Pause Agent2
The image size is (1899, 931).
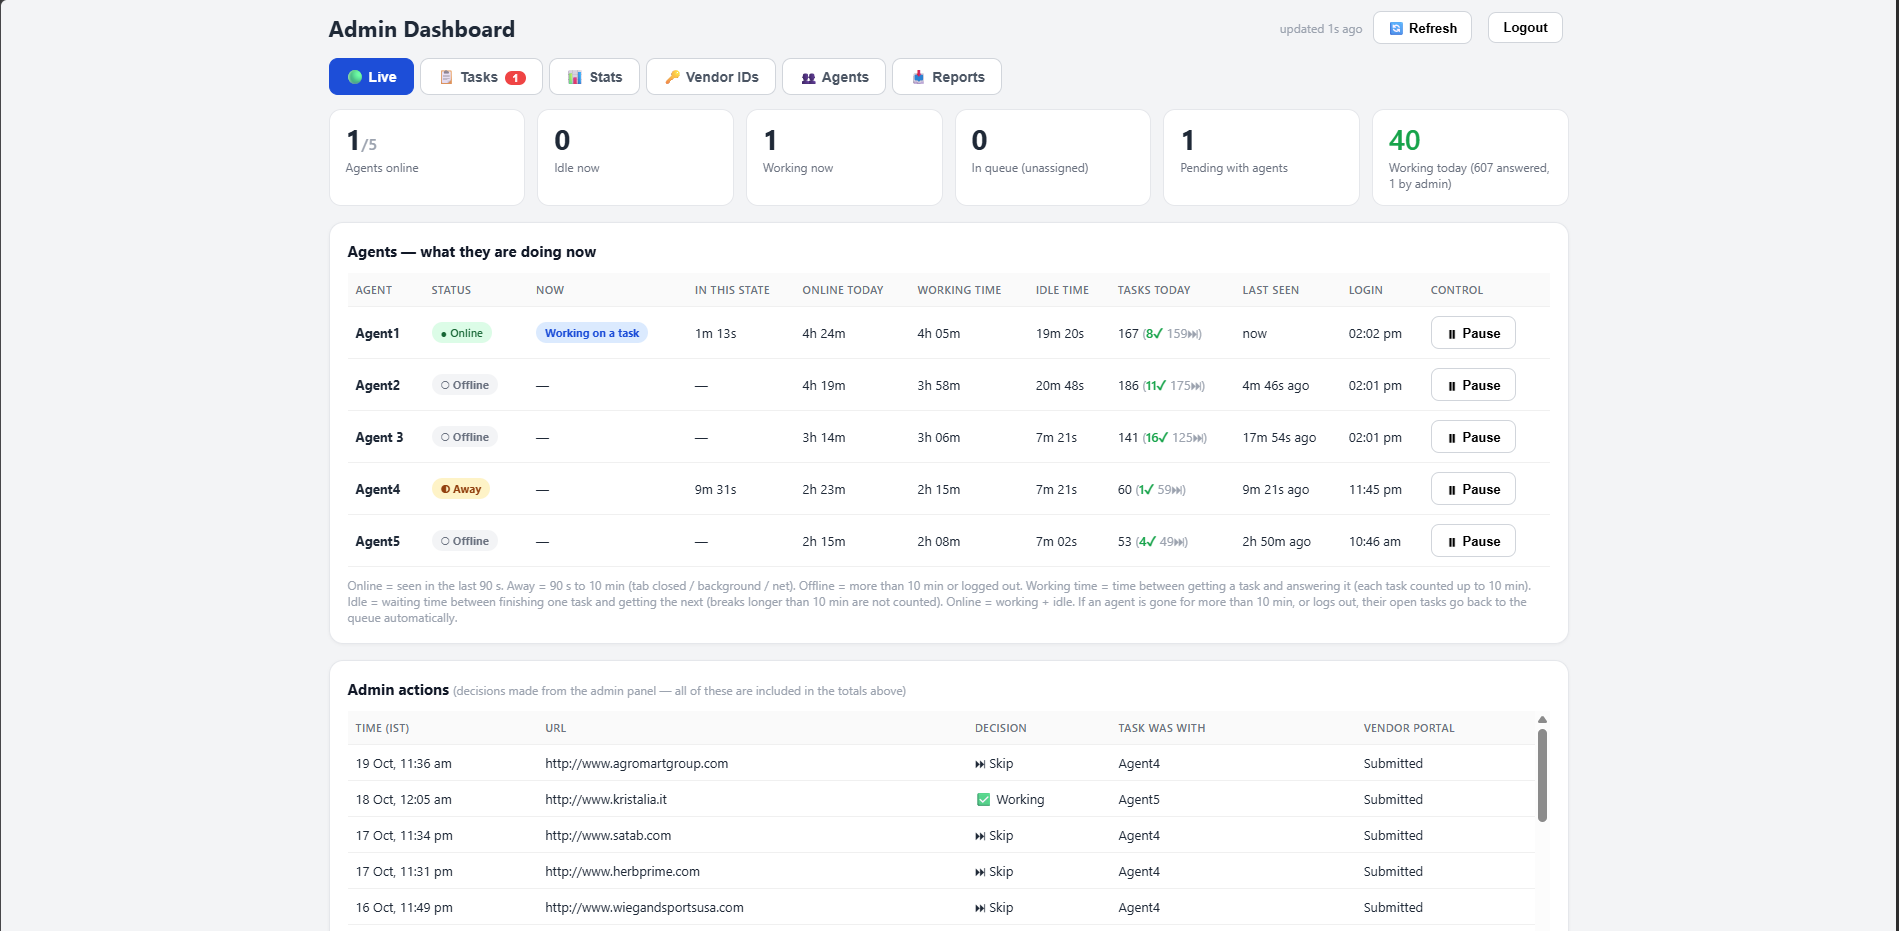pyautogui.click(x=1473, y=385)
